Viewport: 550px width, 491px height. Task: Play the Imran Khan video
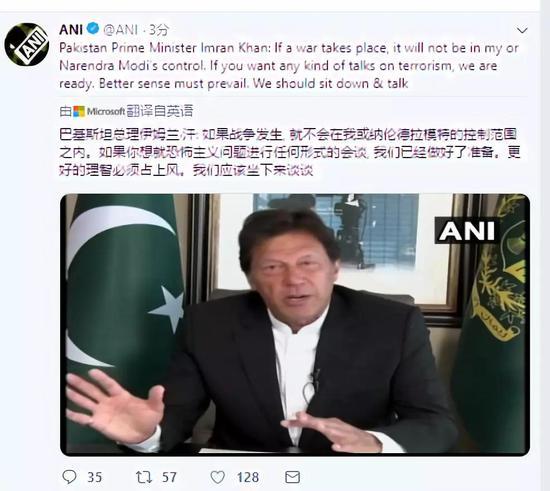click(x=295, y=324)
